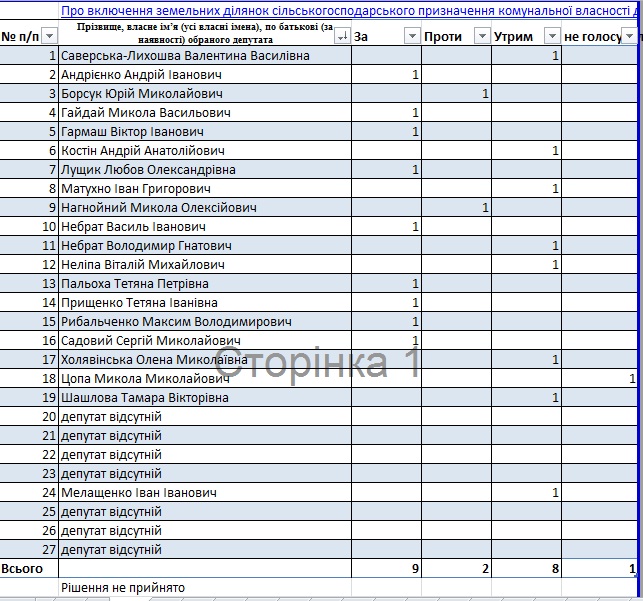
Task: Select row number 13 cell
Action: click(29, 283)
